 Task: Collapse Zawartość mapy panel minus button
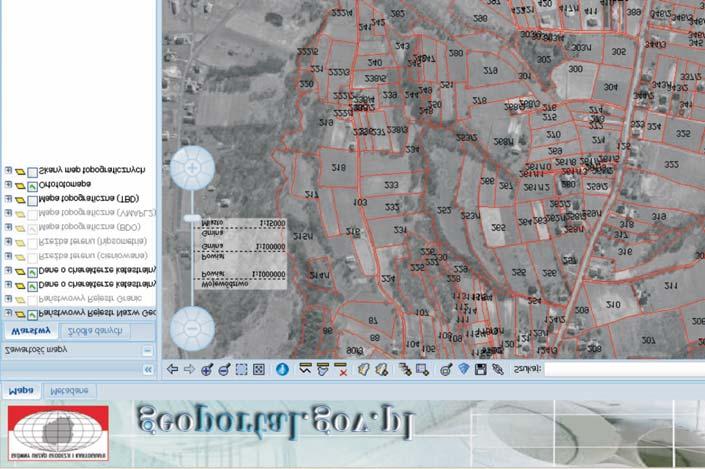[x=147, y=350]
